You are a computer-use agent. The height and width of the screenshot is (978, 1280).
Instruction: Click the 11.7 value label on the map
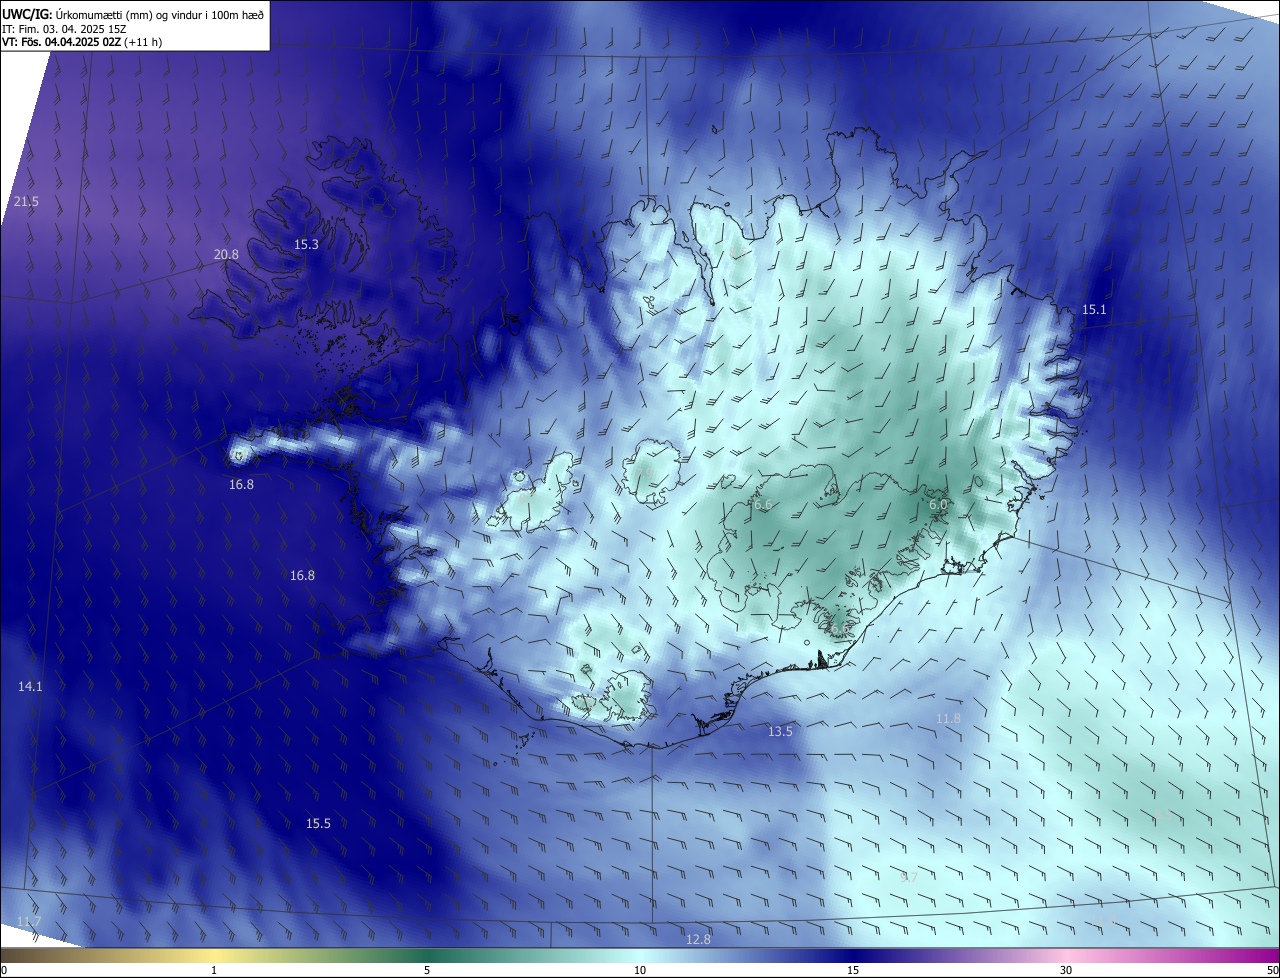click(x=30, y=921)
